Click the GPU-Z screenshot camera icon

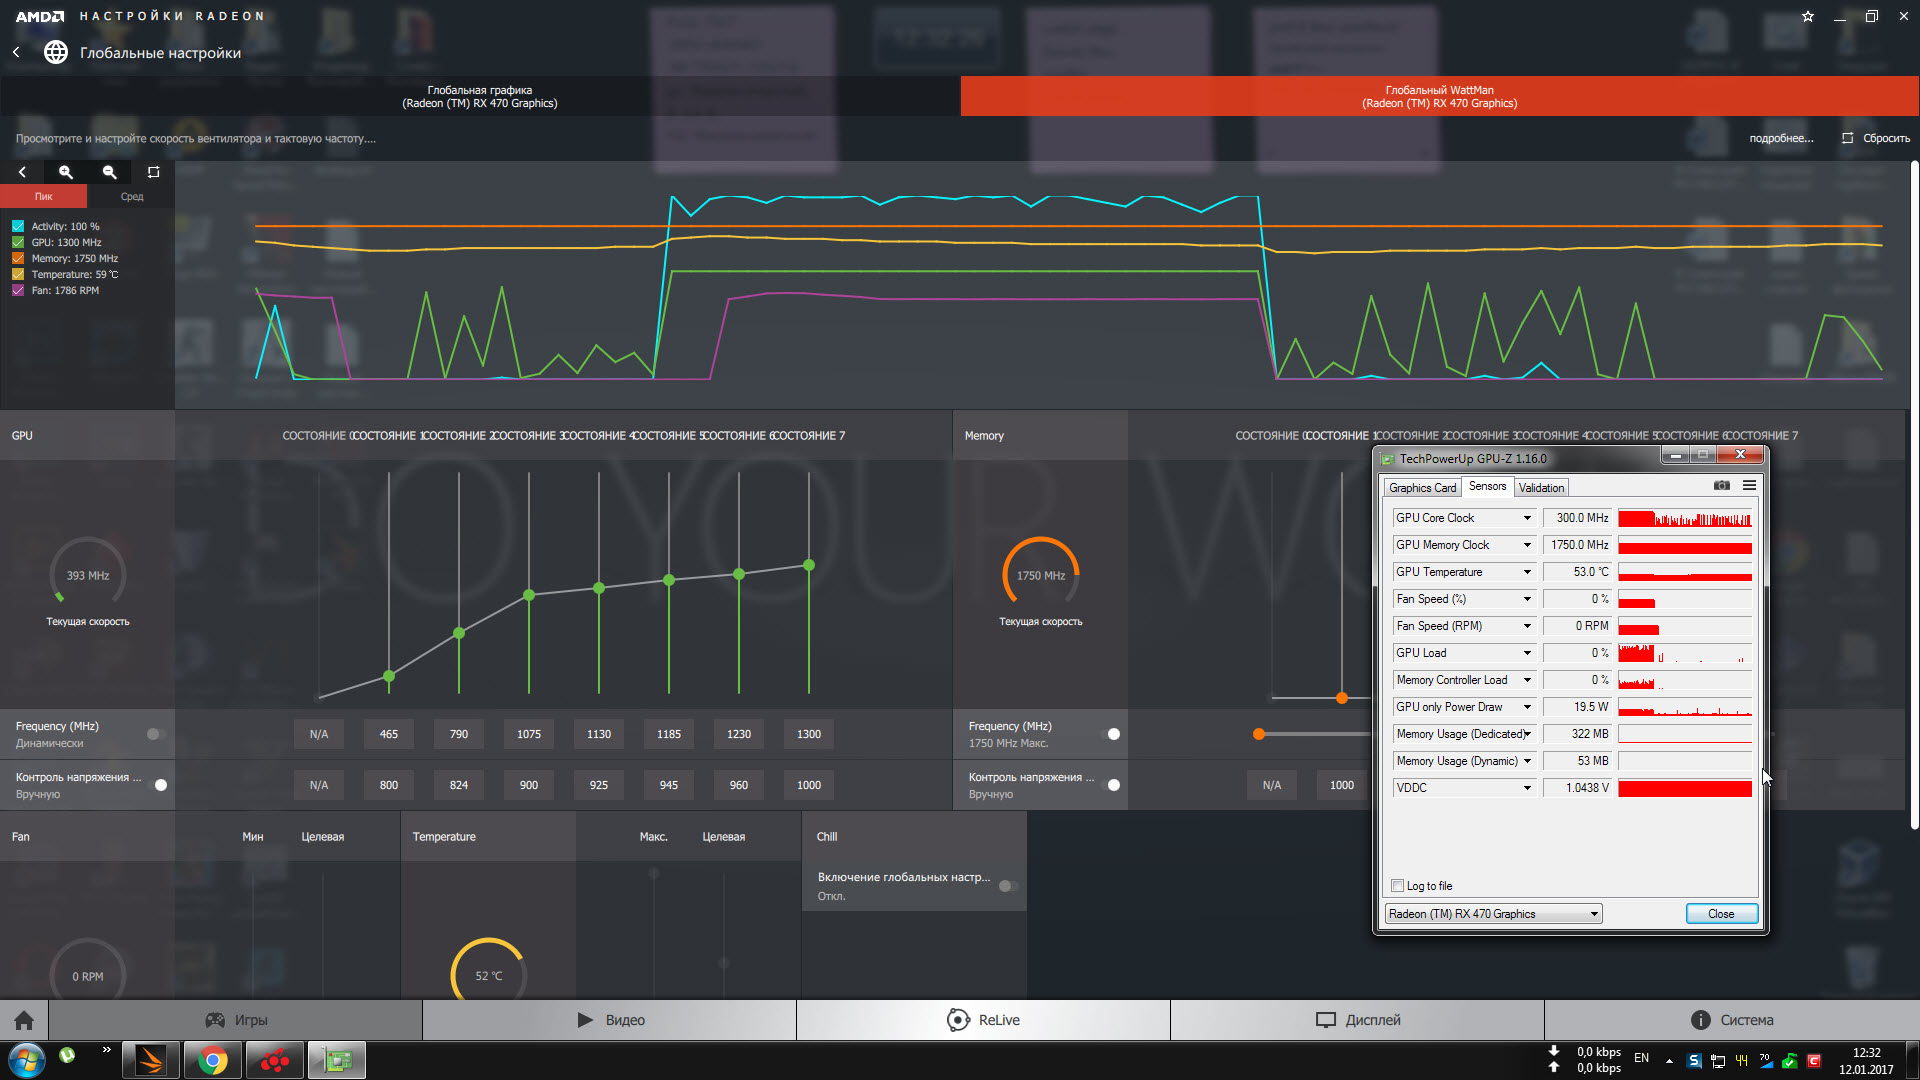(x=1721, y=485)
